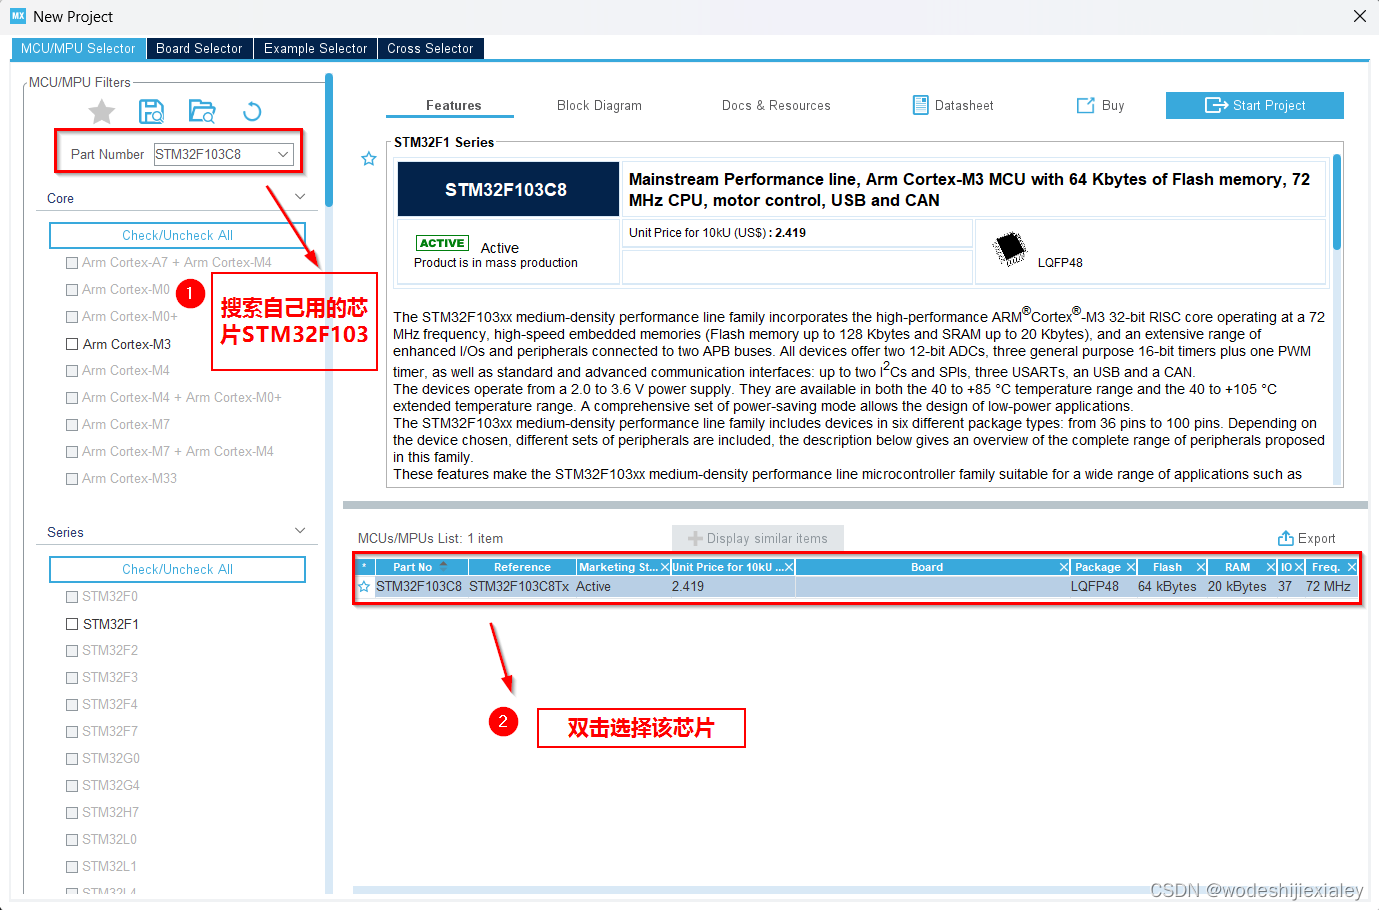Click Start Project button
1379x910 pixels.
pyautogui.click(x=1255, y=105)
